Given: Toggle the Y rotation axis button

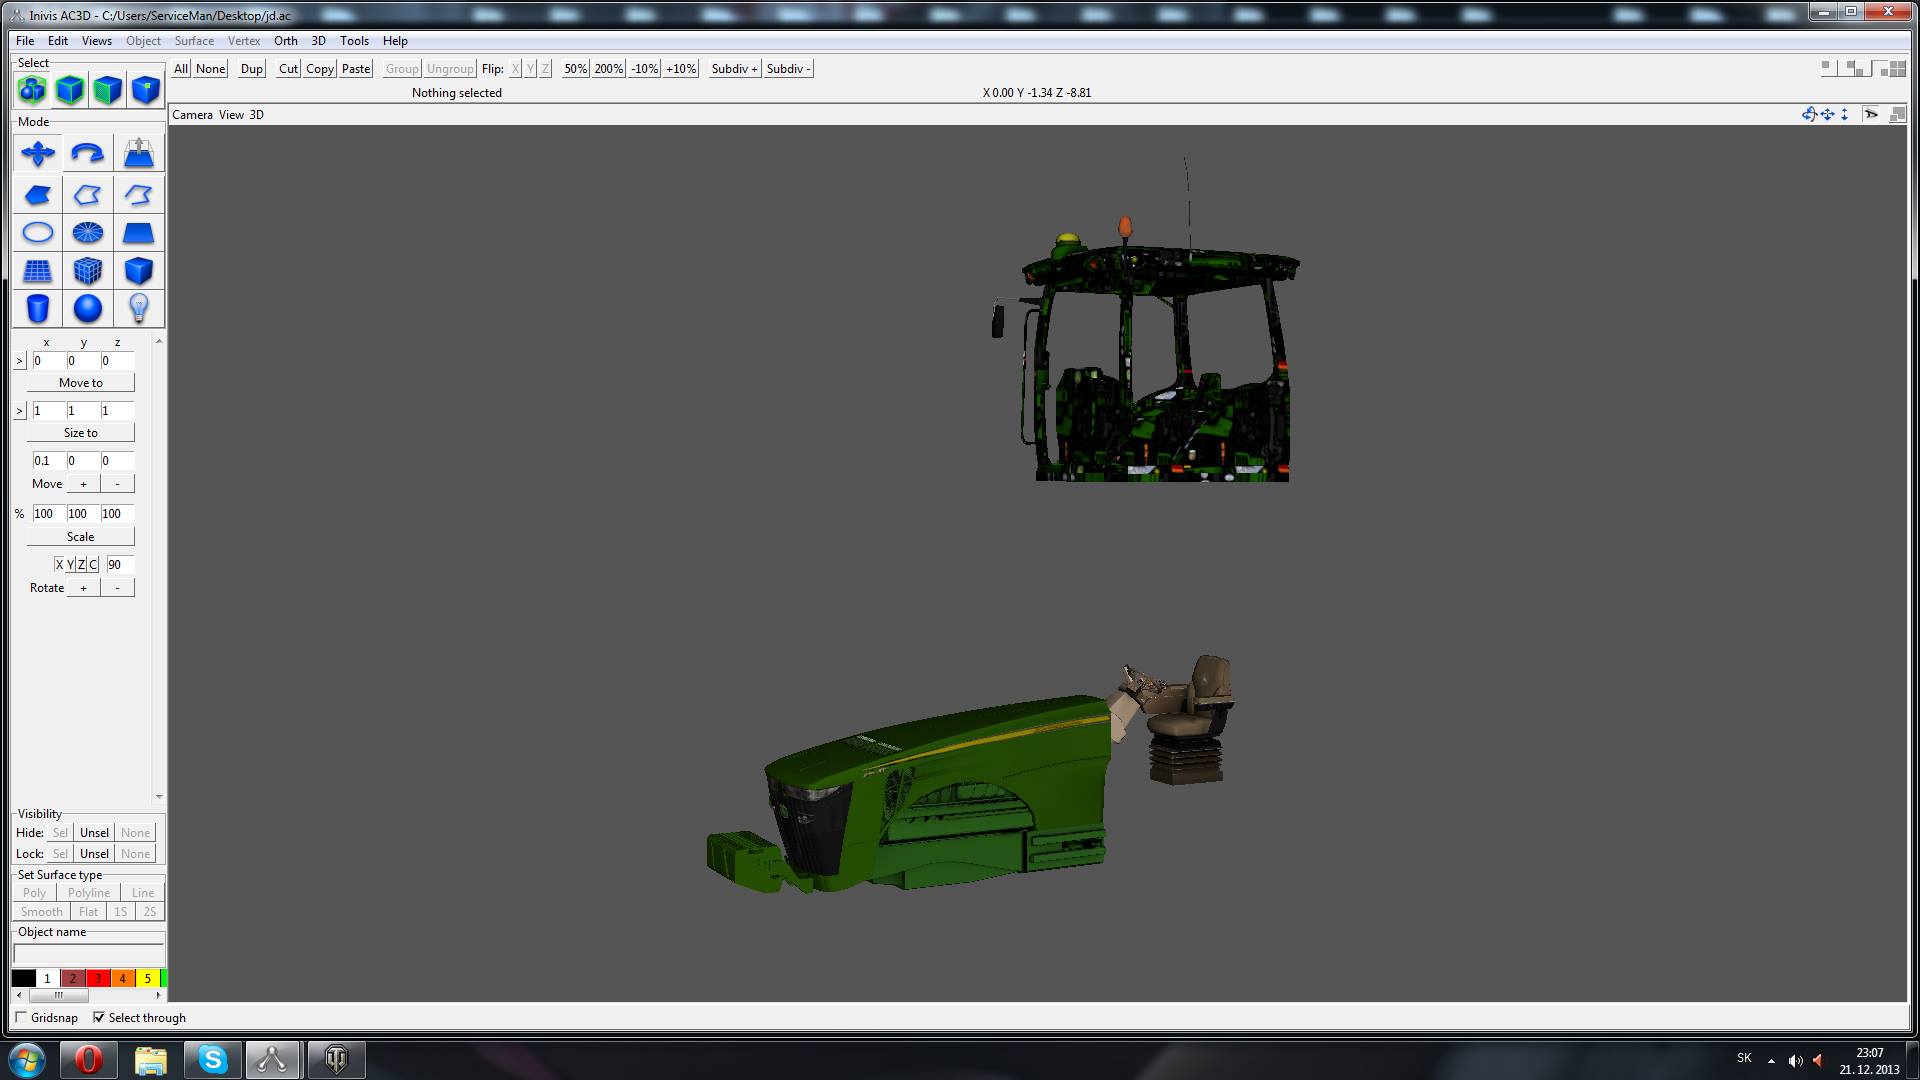Looking at the screenshot, I should [x=70, y=564].
